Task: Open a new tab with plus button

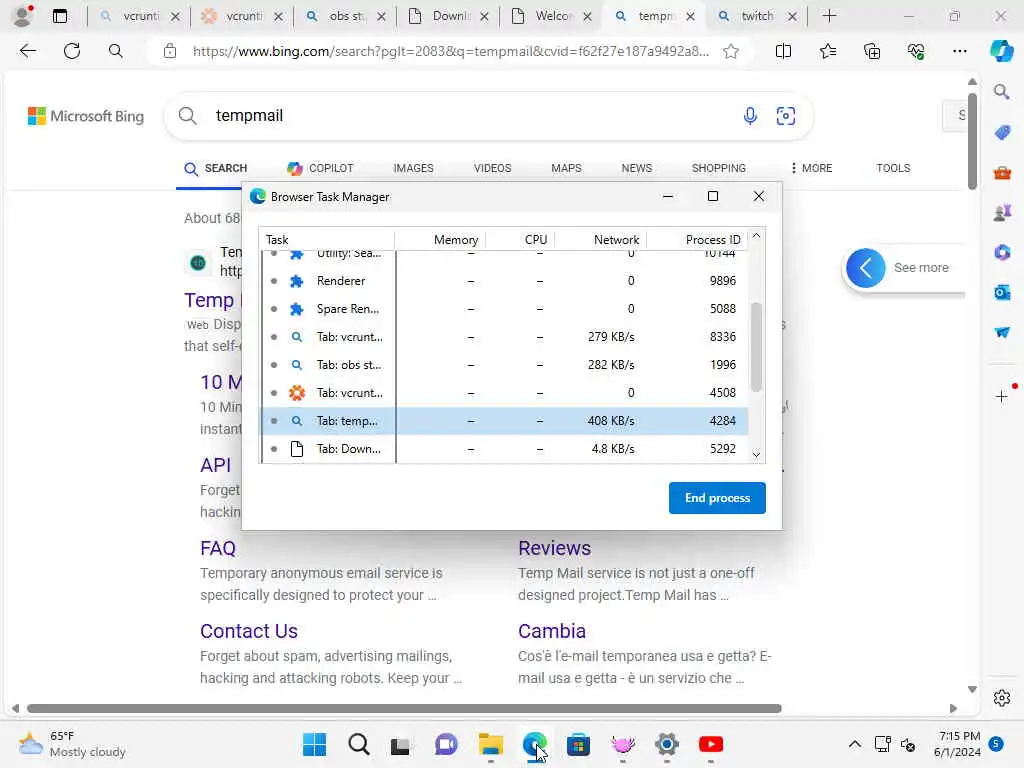Action: pos(829,16)
